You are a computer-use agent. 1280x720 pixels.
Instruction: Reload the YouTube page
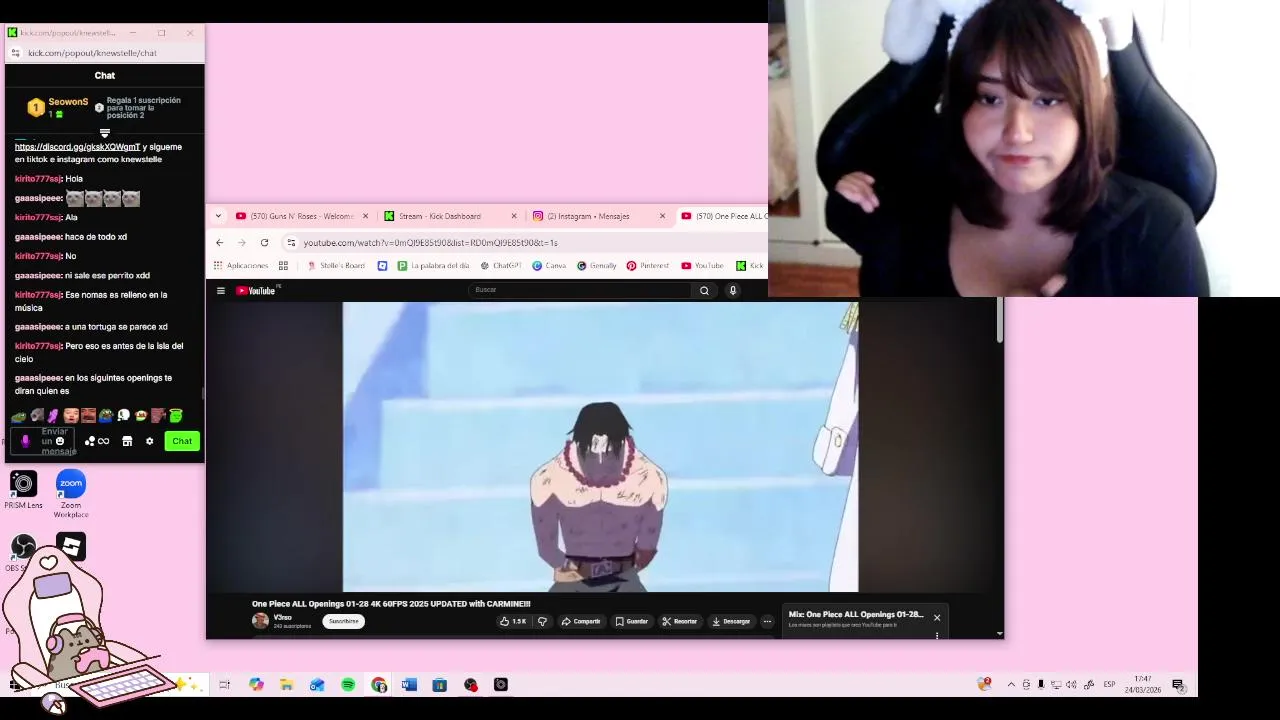[264, 242]
